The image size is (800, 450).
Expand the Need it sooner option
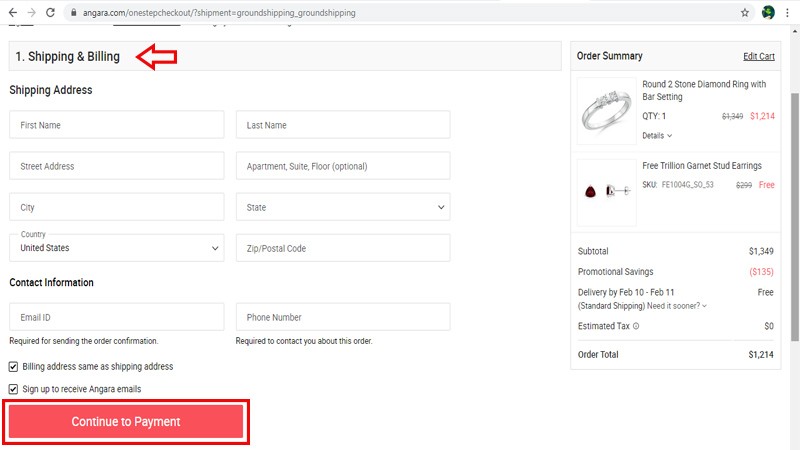click(x=676, y=305)
